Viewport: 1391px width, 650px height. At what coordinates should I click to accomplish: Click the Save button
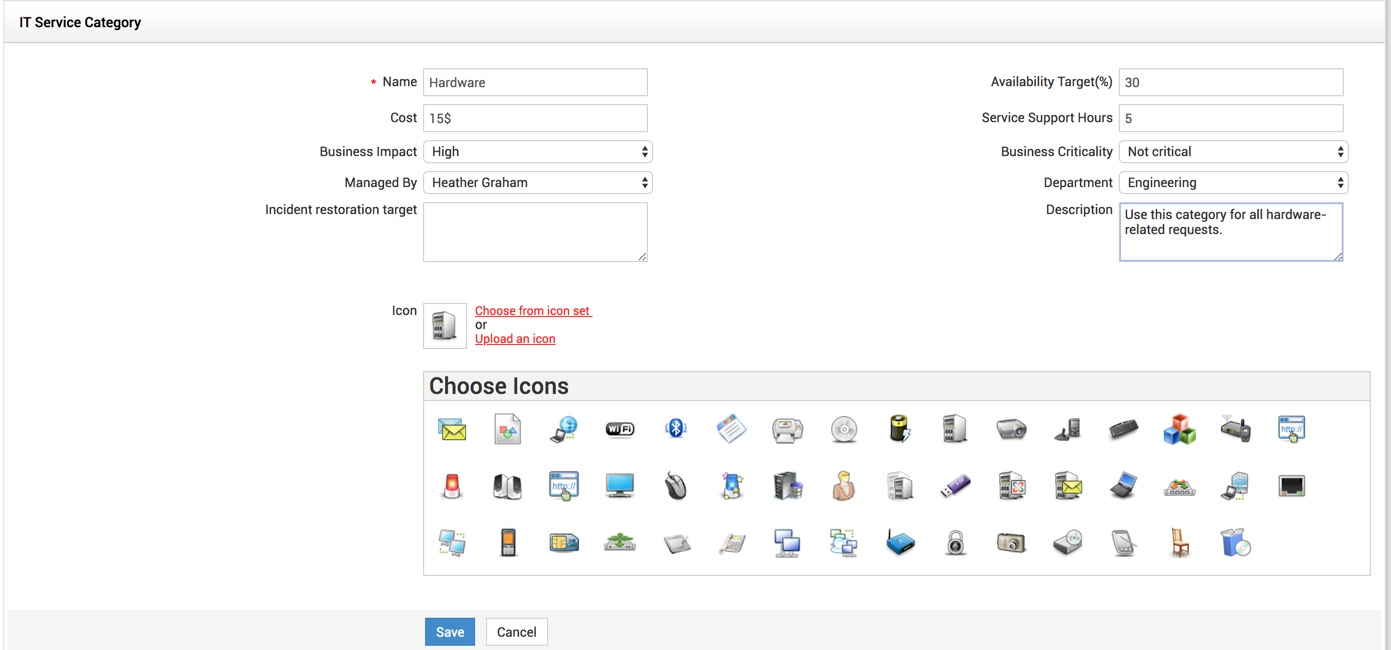coord(450,632)
